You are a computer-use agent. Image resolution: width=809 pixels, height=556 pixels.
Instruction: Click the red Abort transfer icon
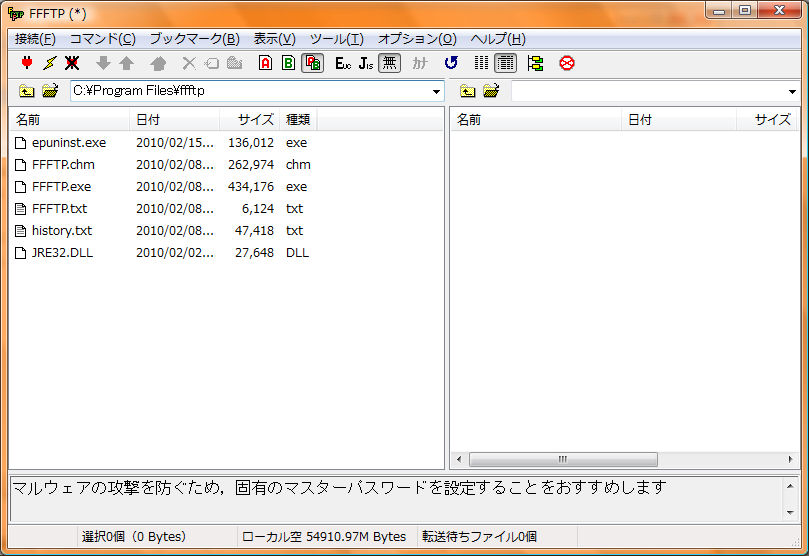click(x=567, y=63)
